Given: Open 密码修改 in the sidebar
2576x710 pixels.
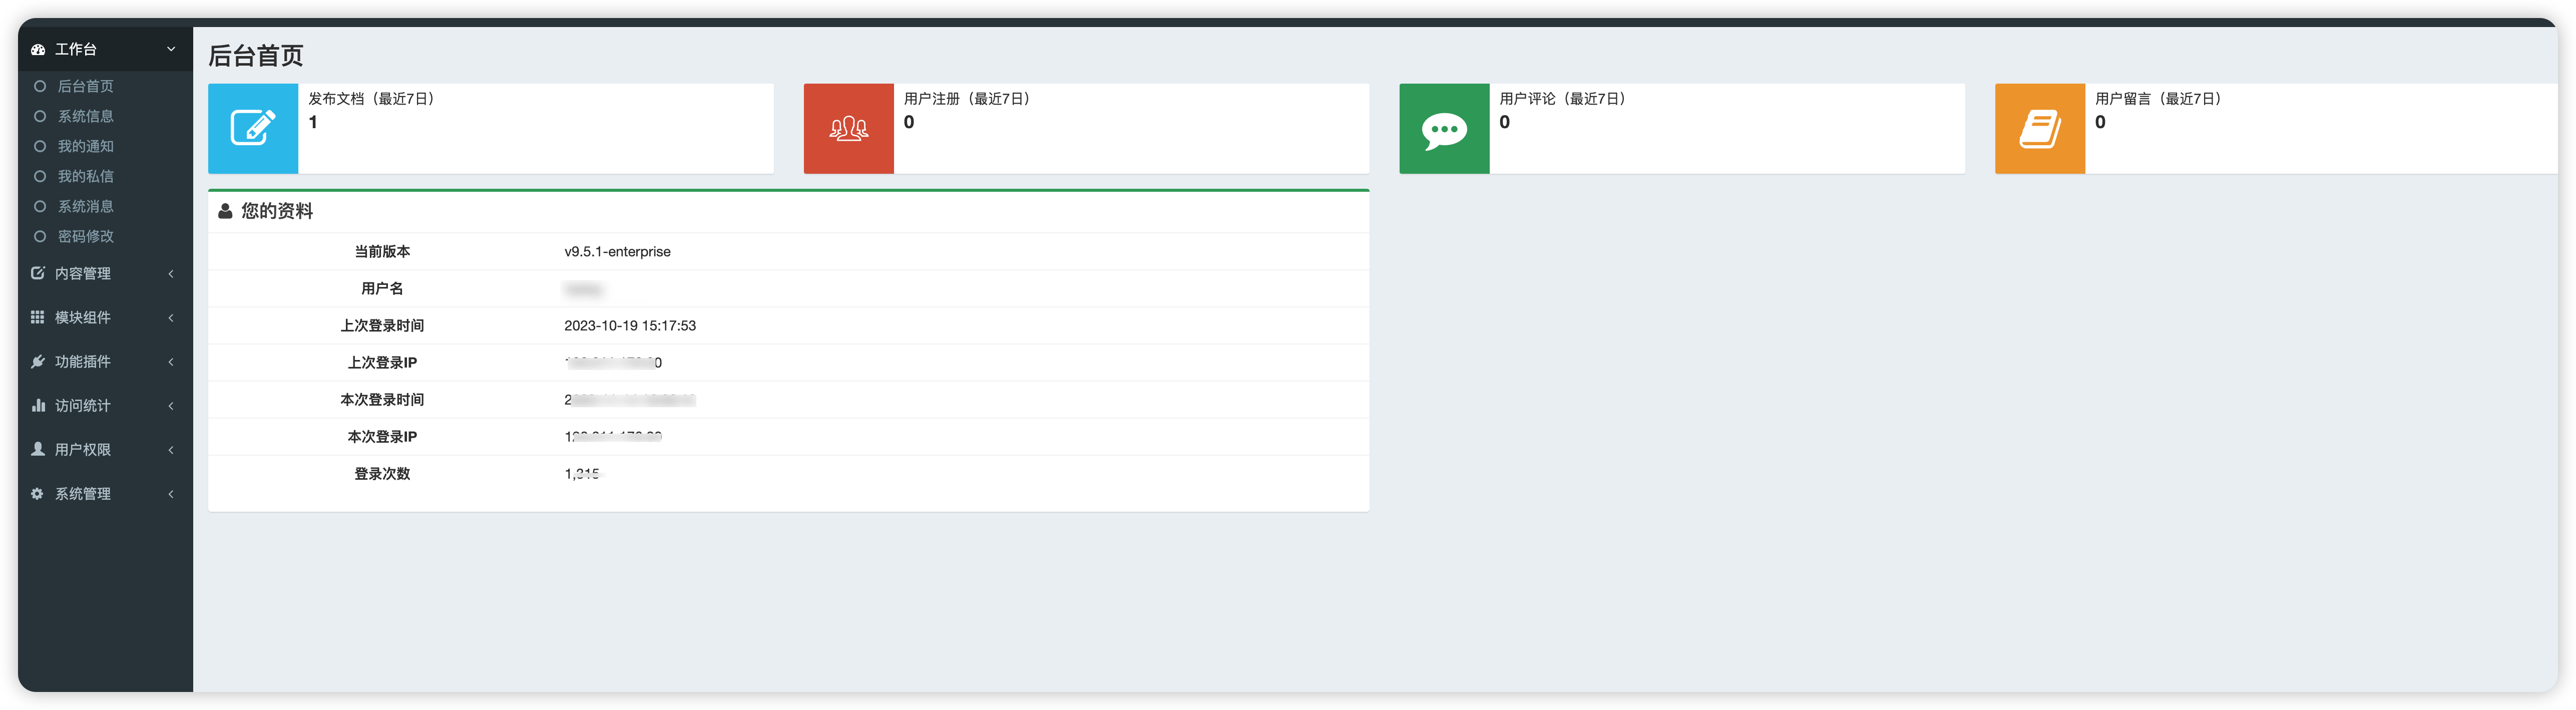Looking at the screenshot, I should click(85, 237).
